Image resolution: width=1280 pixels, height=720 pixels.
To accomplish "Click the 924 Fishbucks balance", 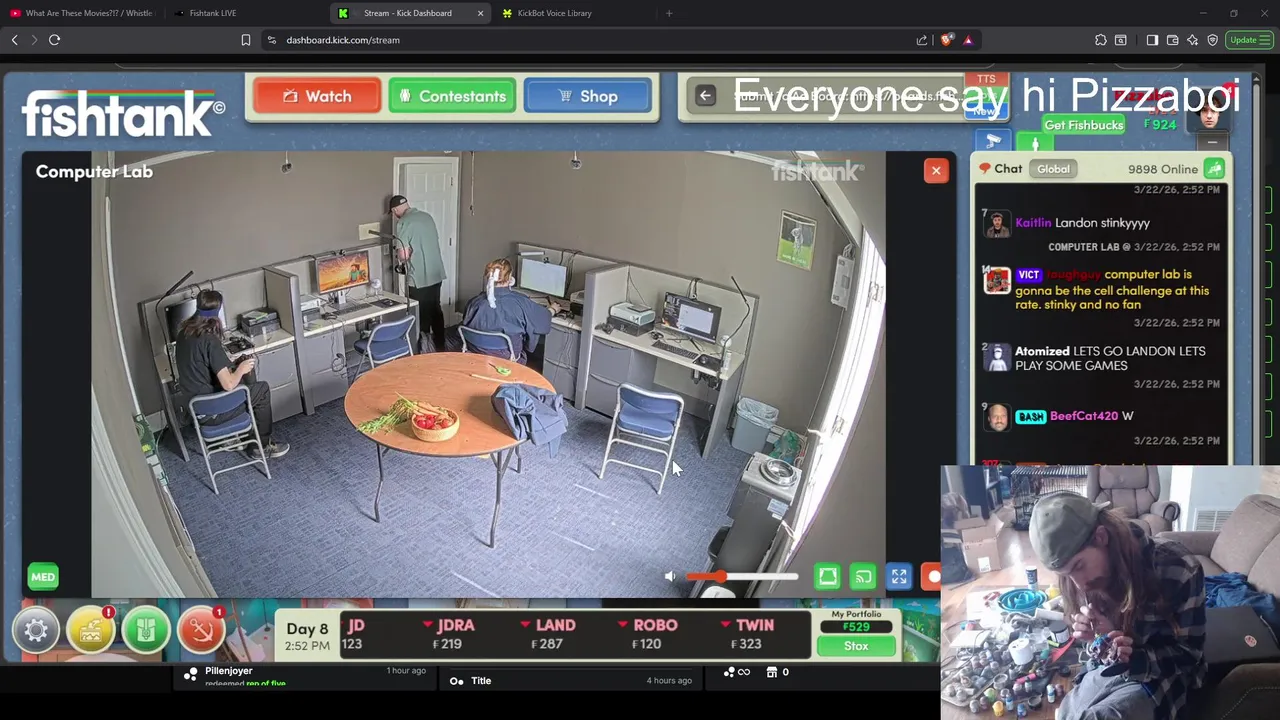I will (1159, 125).
